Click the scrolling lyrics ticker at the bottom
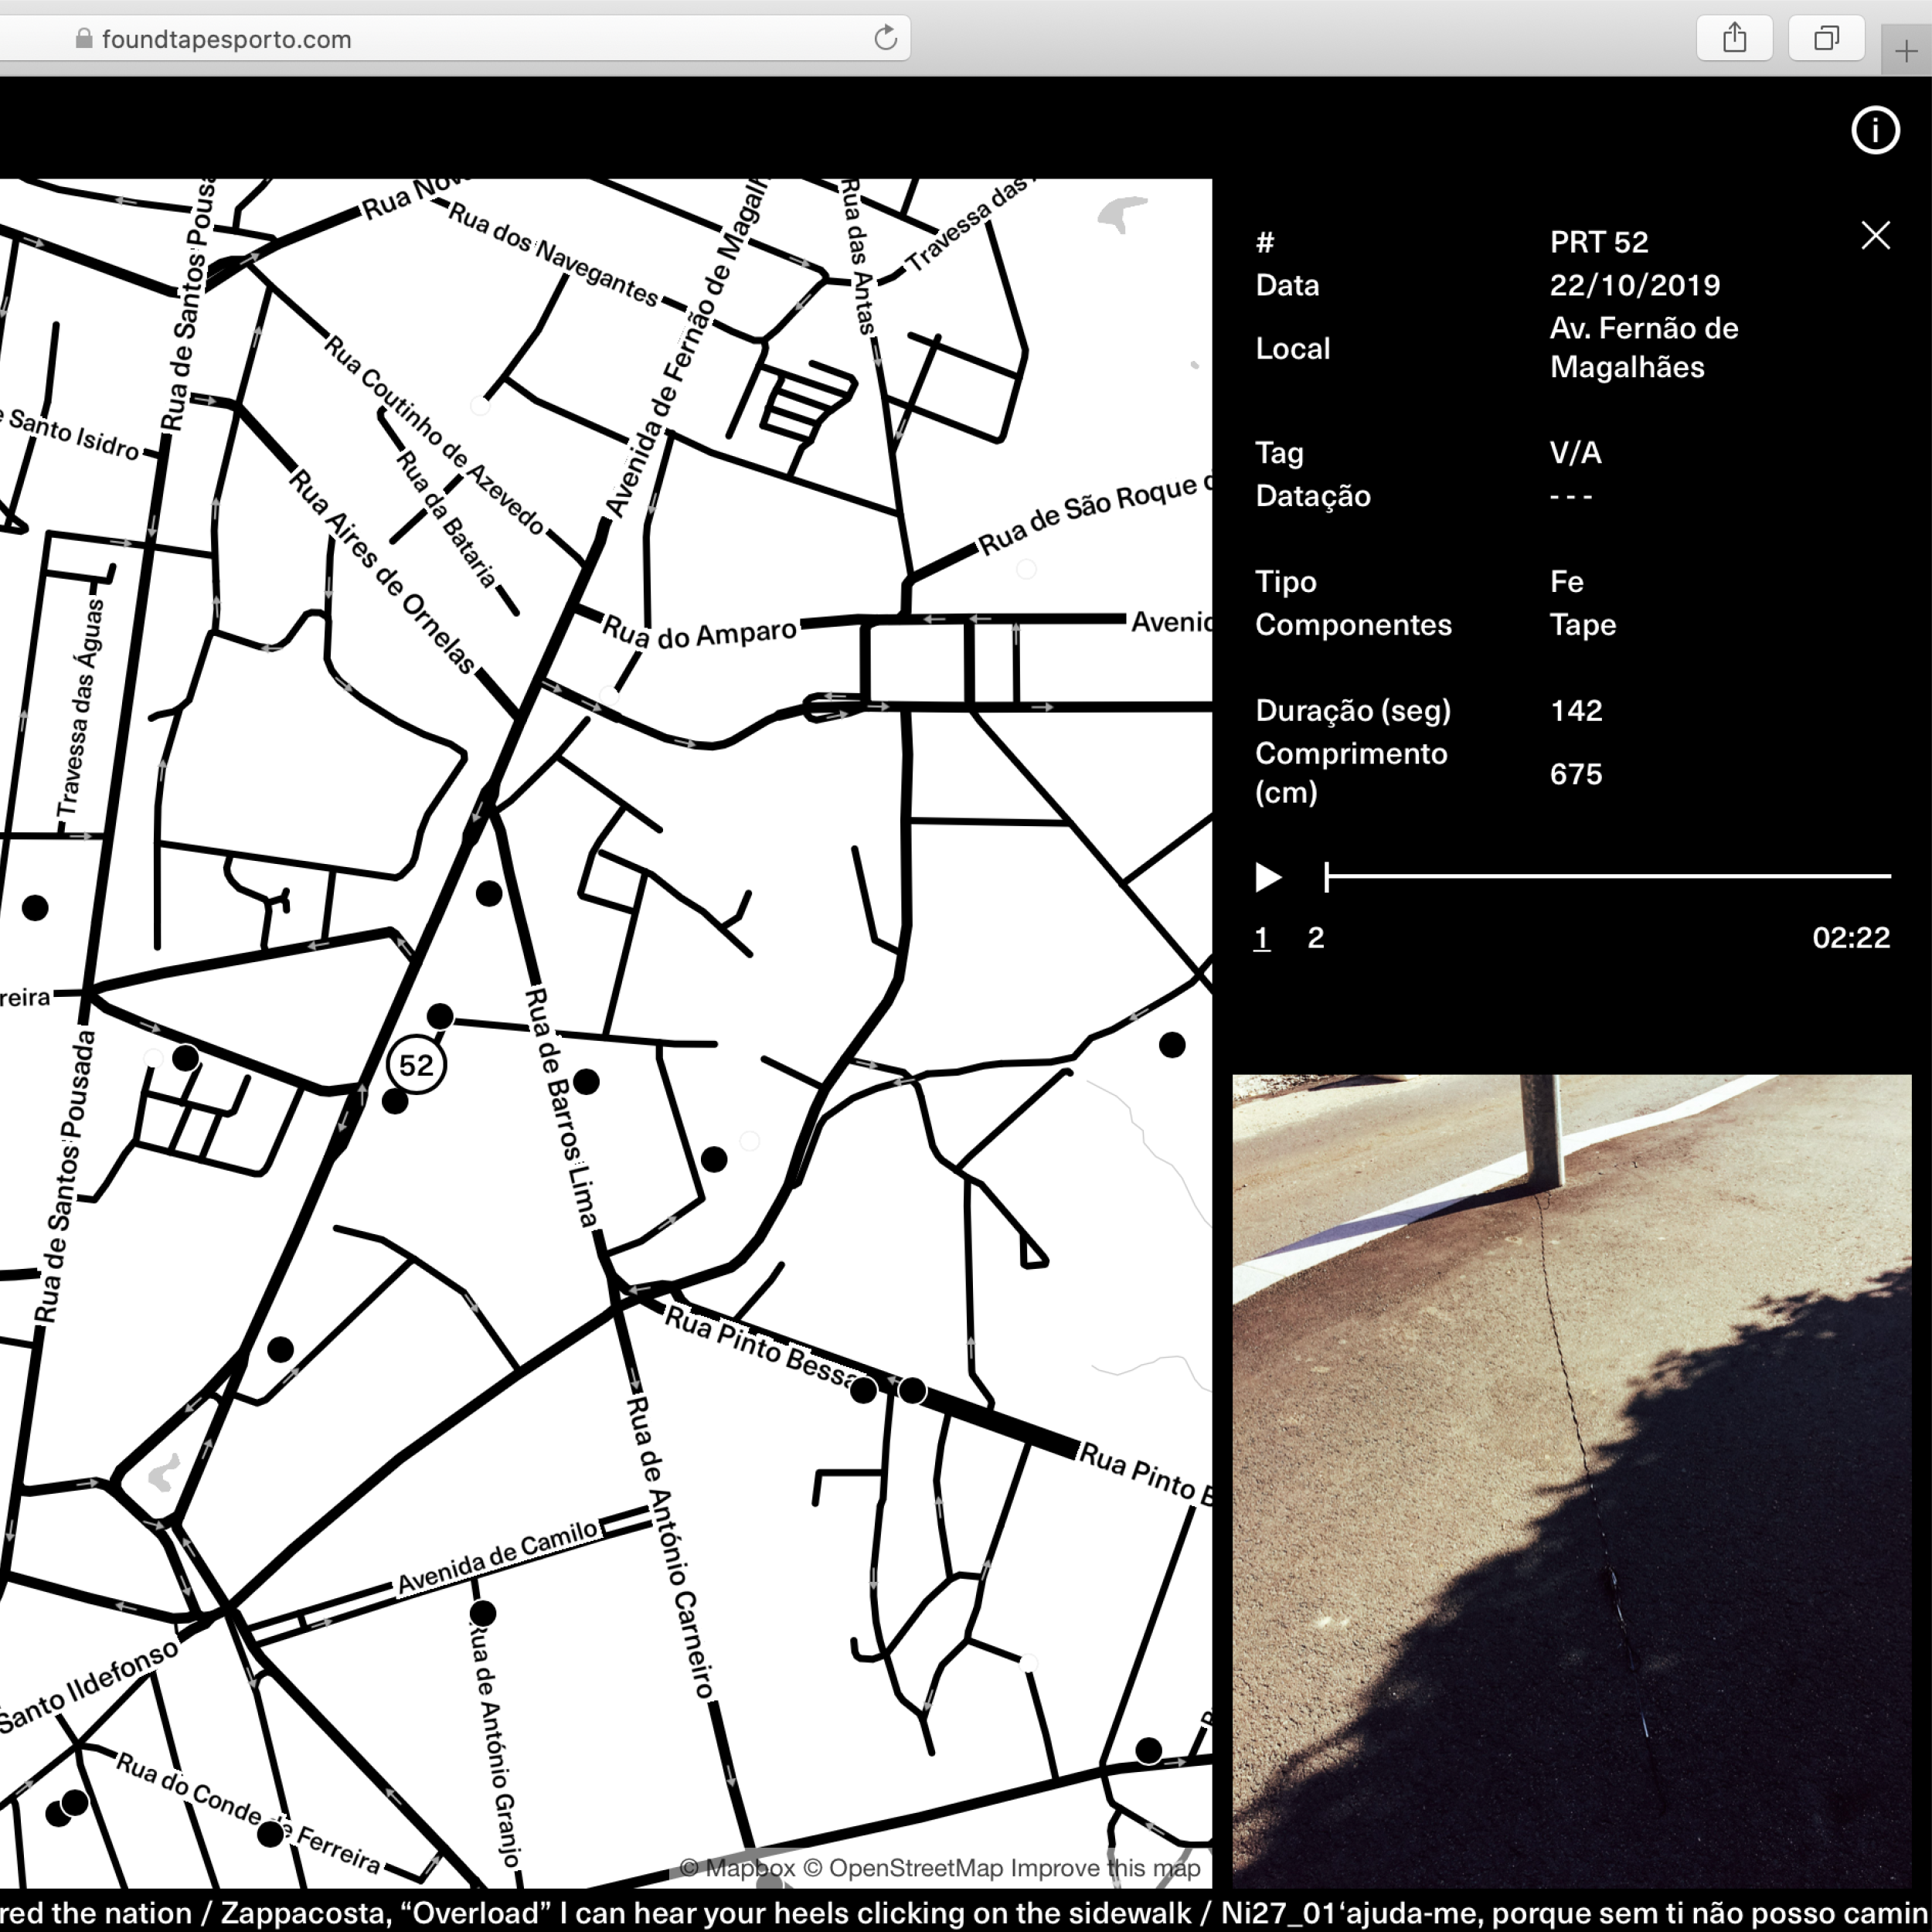The image size is (1932, 1932). coord(966,1912)
